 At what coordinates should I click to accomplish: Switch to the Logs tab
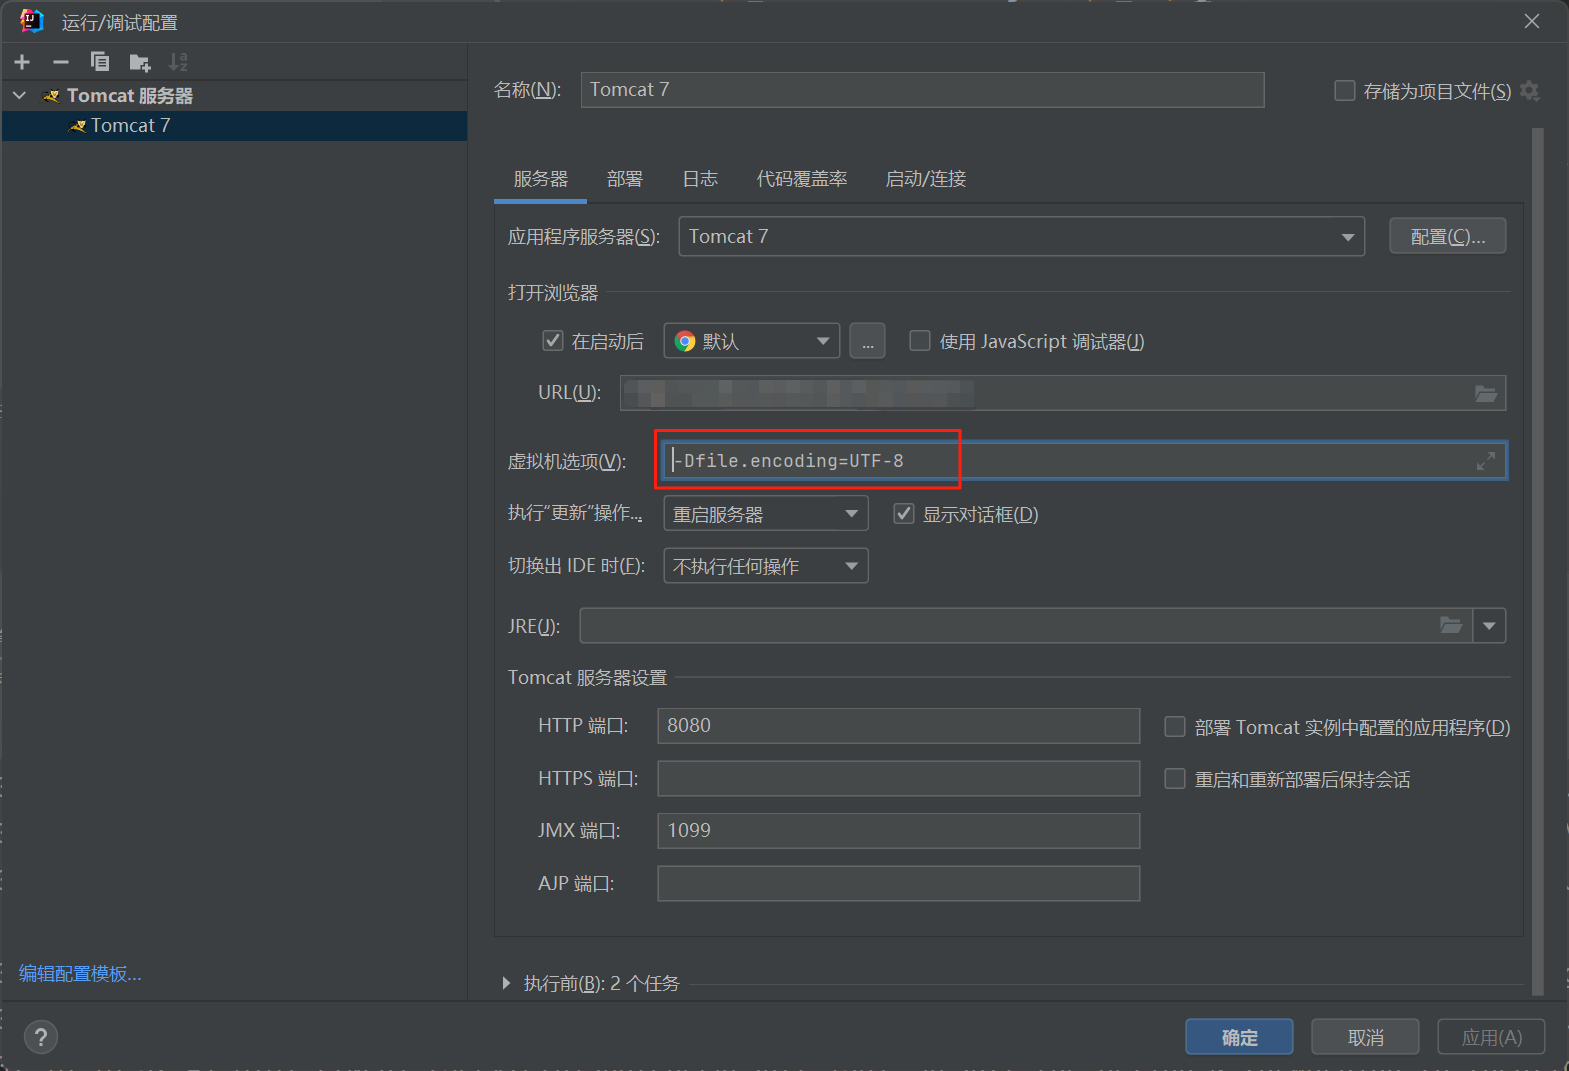click(x=700, y=179)
